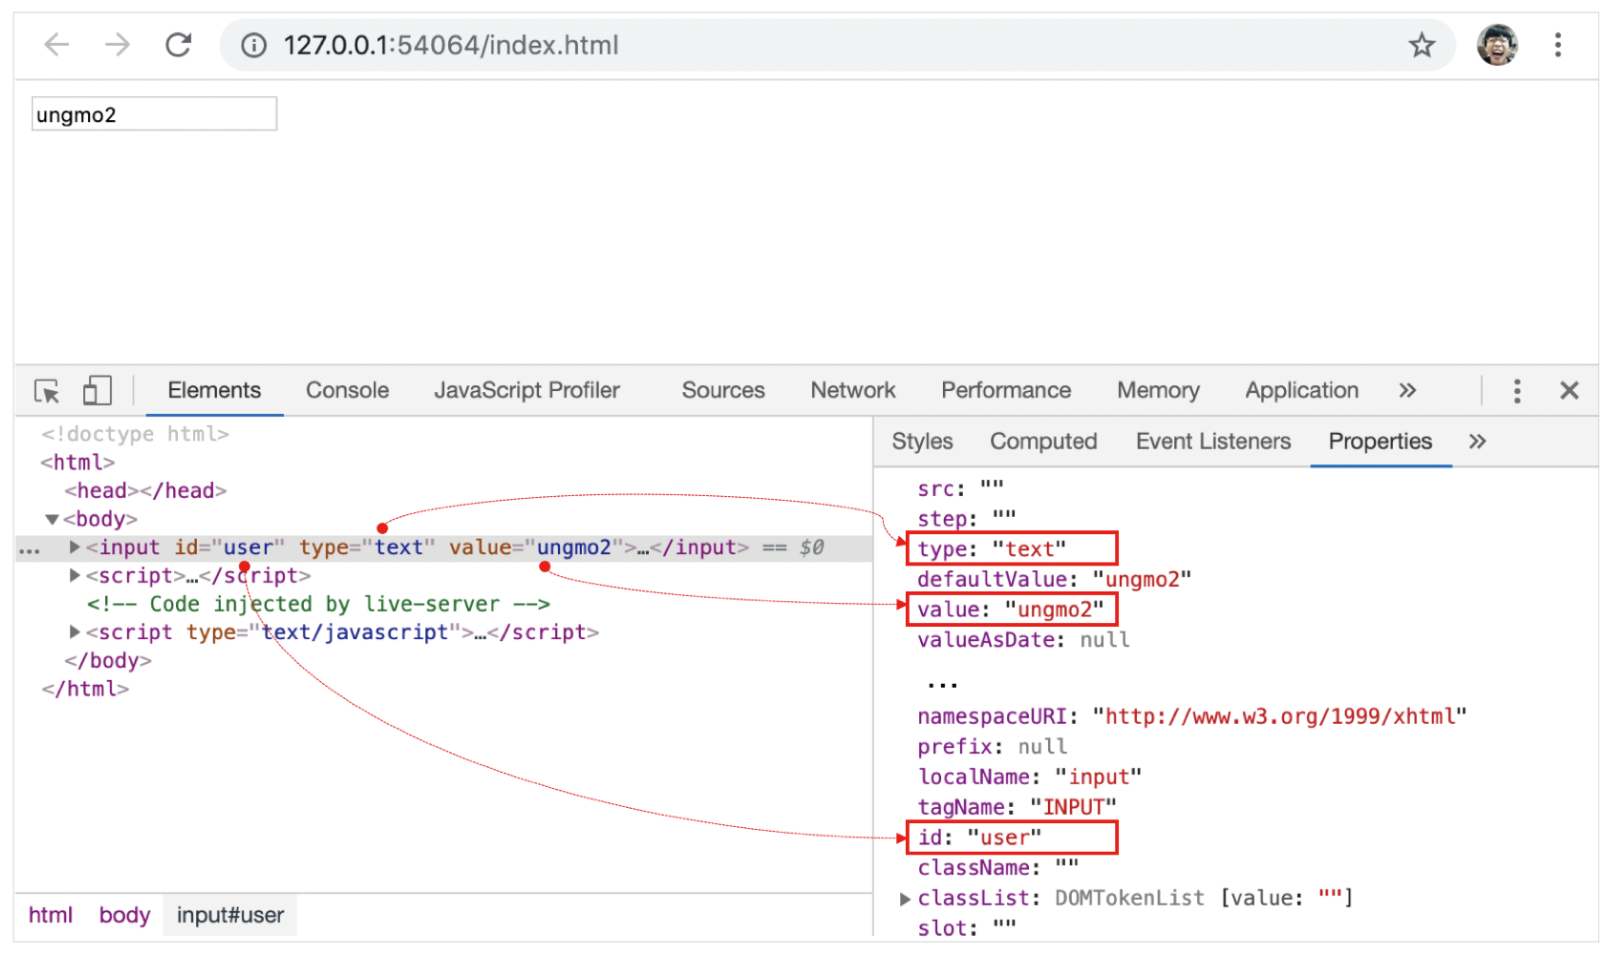Open the Network tab
The image size is (1621, 956).
(x=853, y=391)
